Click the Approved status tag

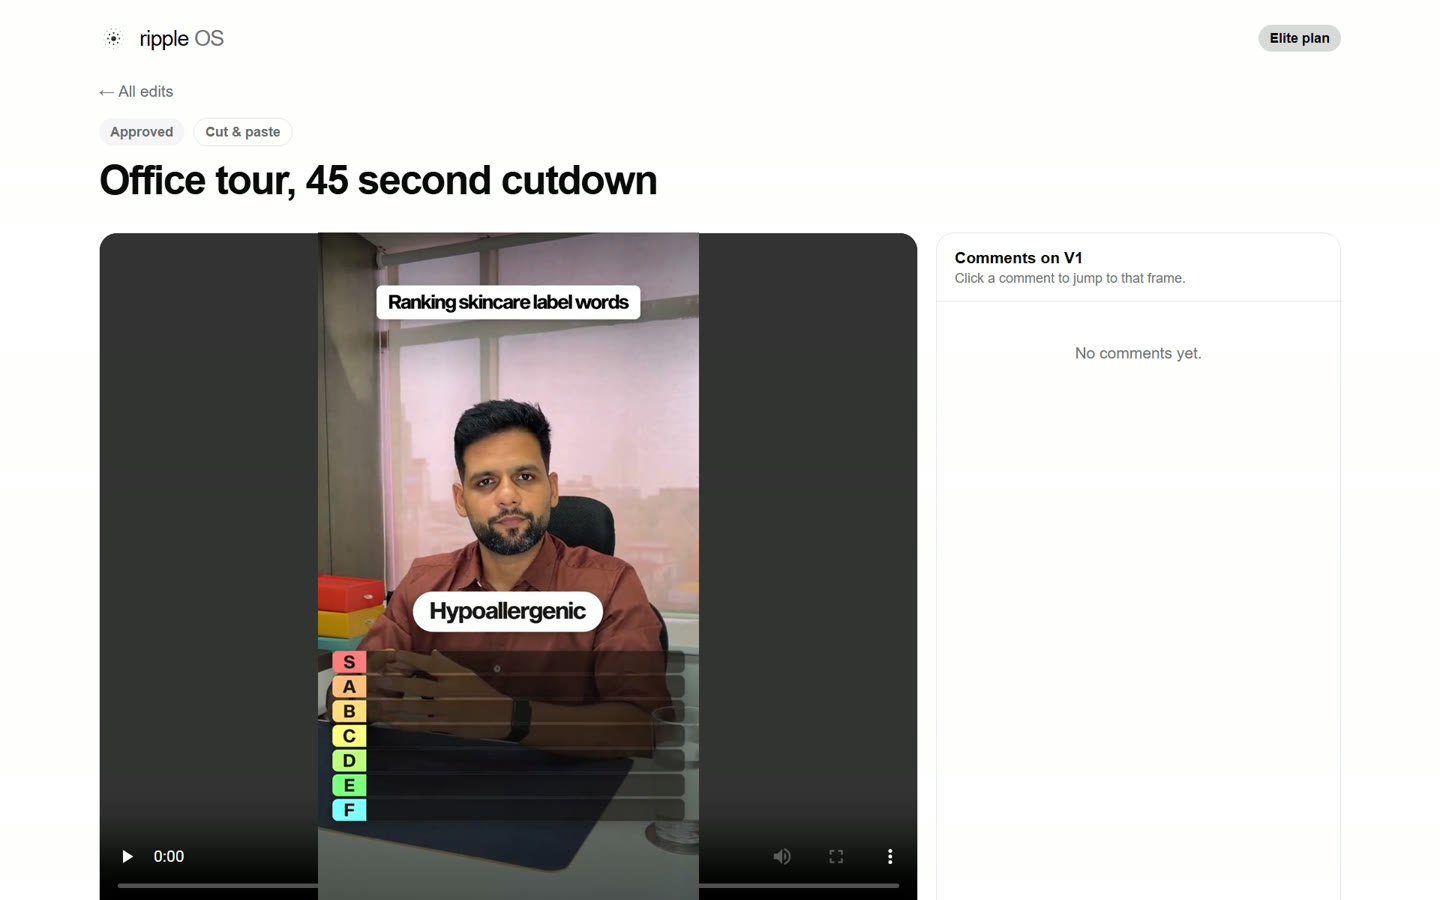[x=141, y=132]
